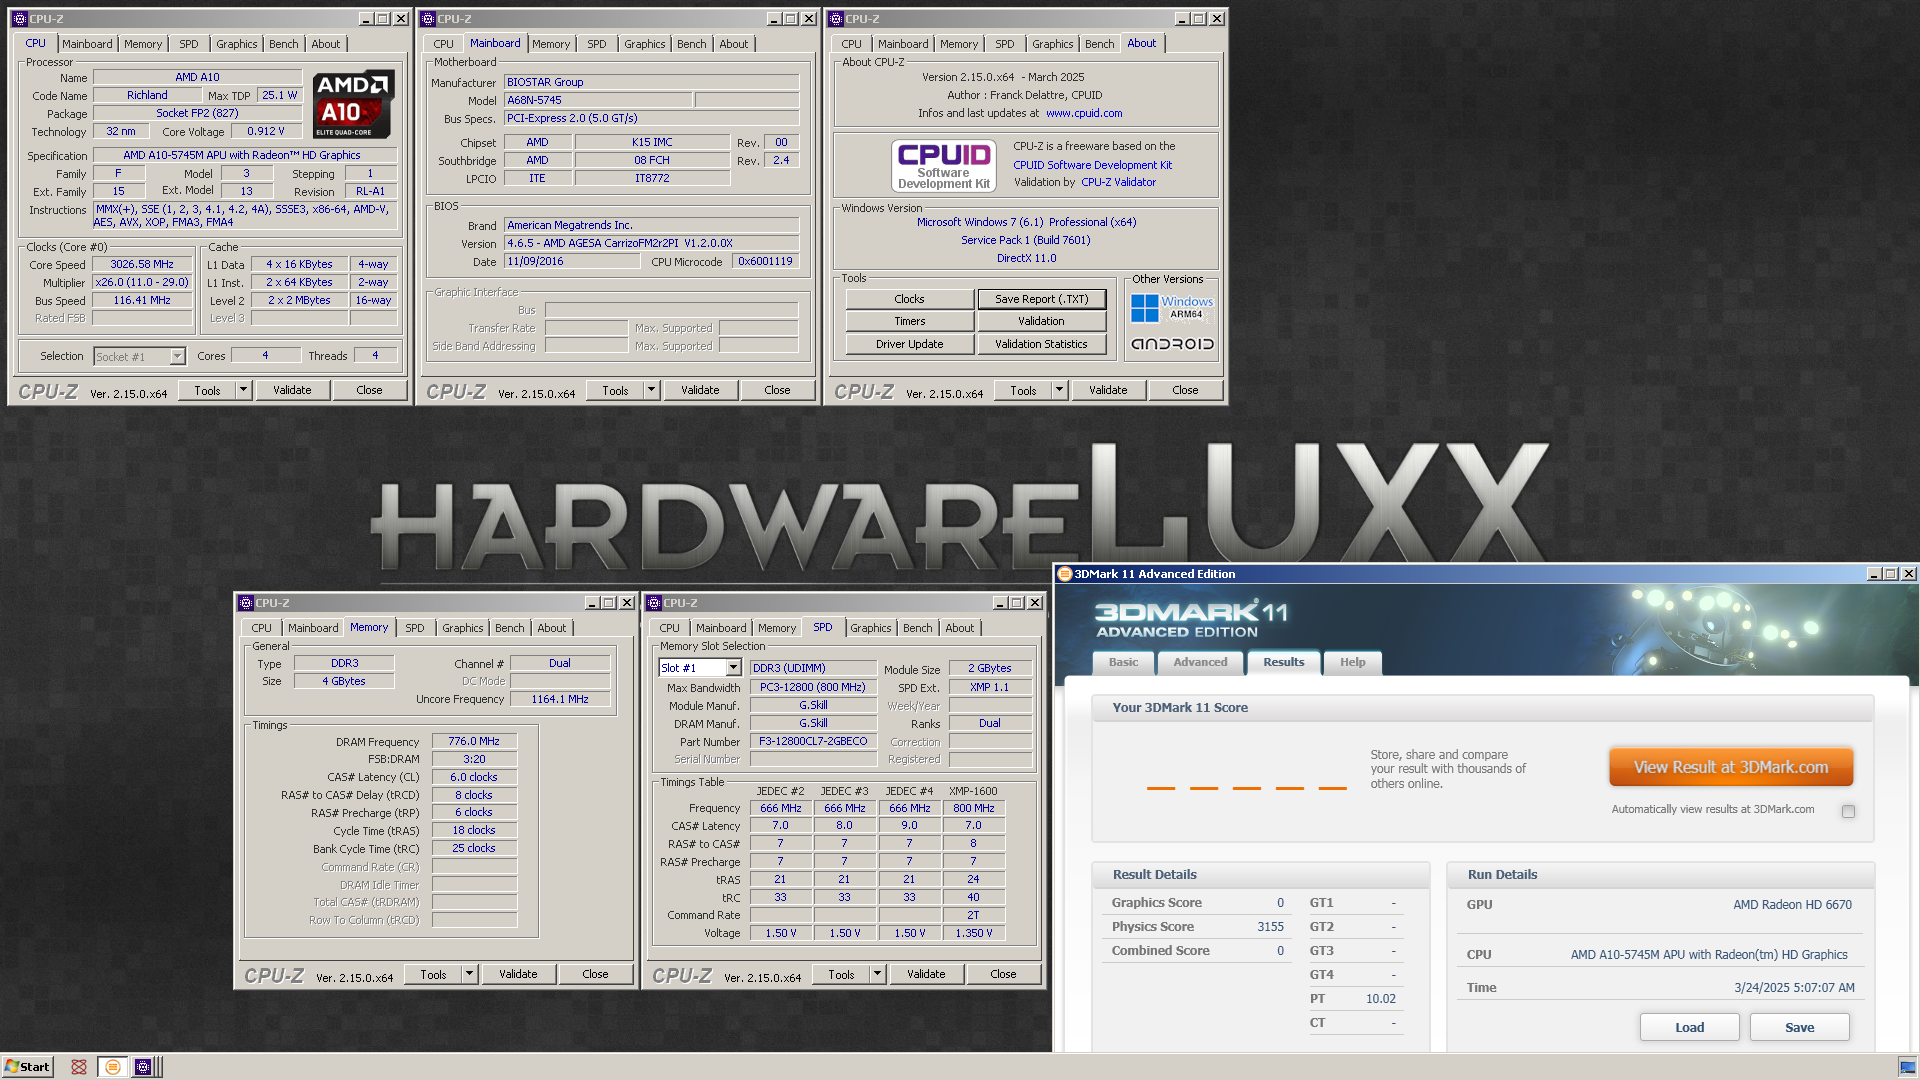Open the CPU-Z Validator link
The image size is (1920, 1080).
click(x=1118, y=182)
